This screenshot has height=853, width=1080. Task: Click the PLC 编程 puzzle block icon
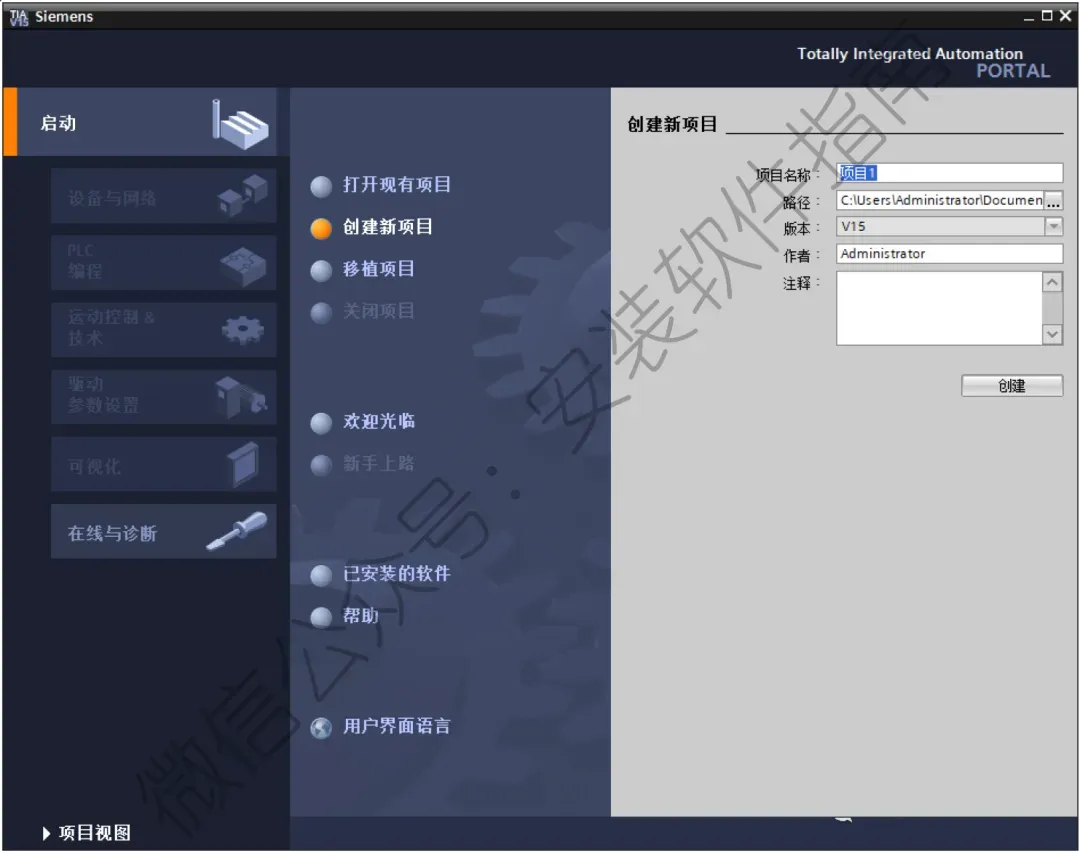(x=242, y=266)
